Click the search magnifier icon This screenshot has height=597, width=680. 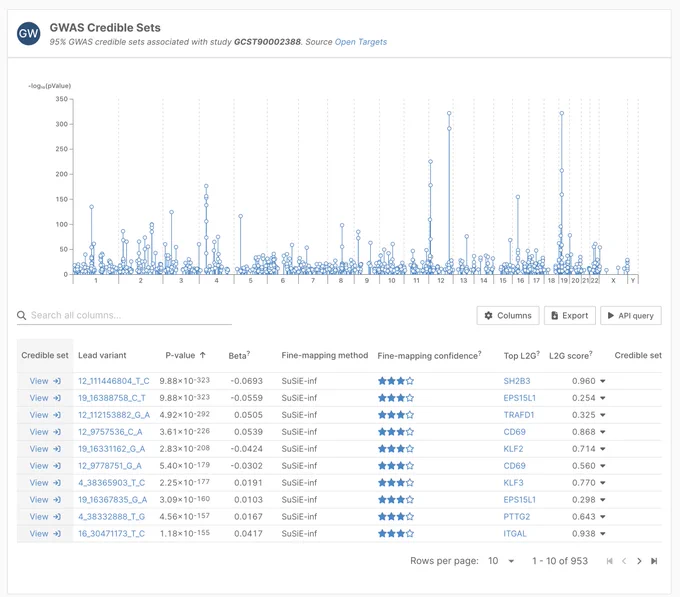(21, 315)
